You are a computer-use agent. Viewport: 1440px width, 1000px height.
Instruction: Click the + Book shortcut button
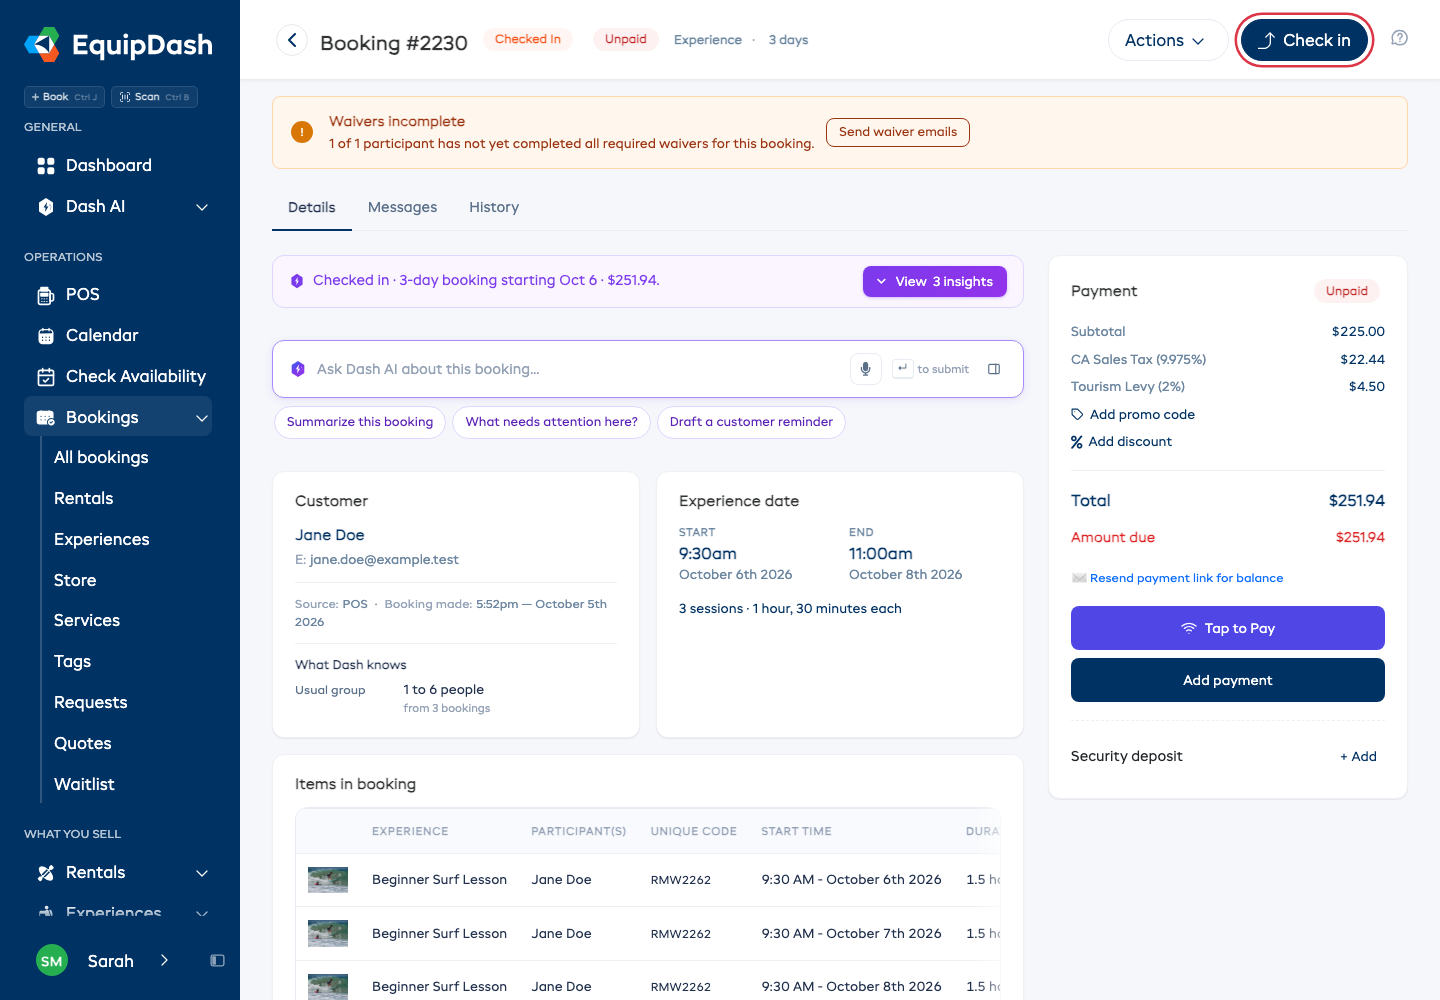64,97
